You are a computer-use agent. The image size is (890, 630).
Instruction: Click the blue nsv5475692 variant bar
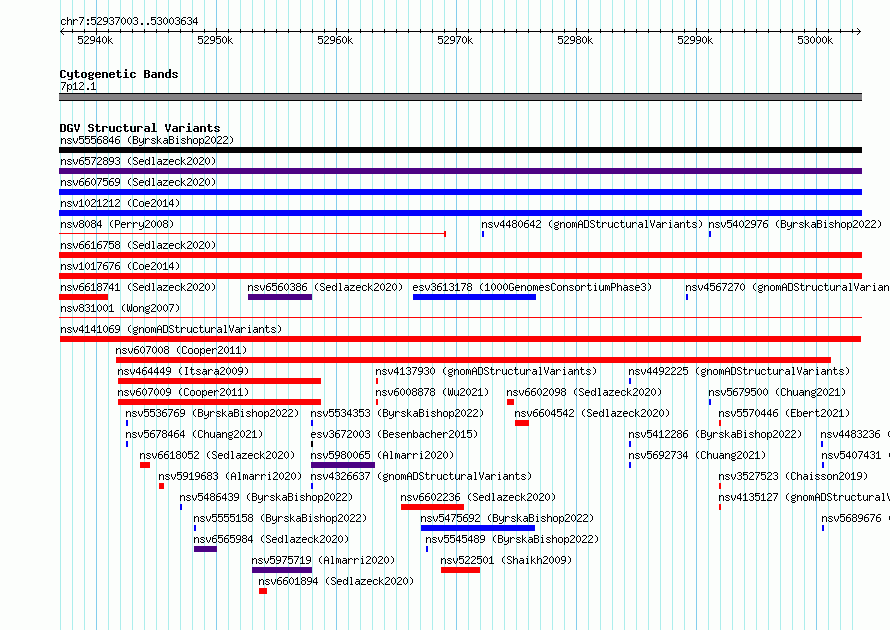tap(478, 528)
